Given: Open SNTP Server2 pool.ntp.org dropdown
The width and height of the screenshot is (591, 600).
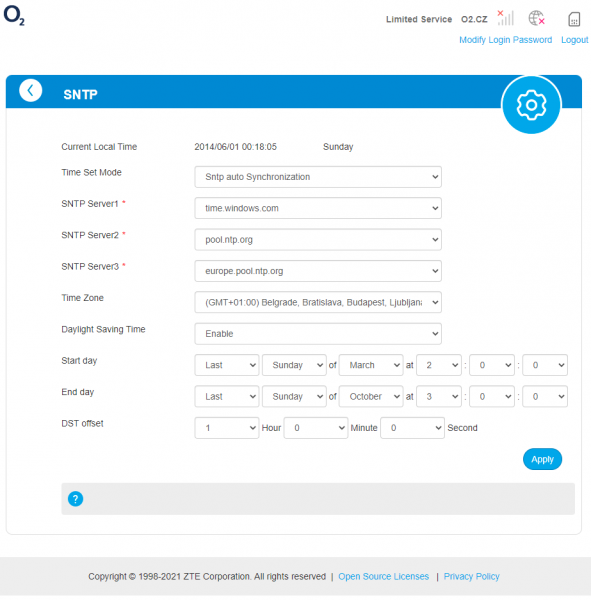Looking at the screenshot, I should (x=318, y=240).
